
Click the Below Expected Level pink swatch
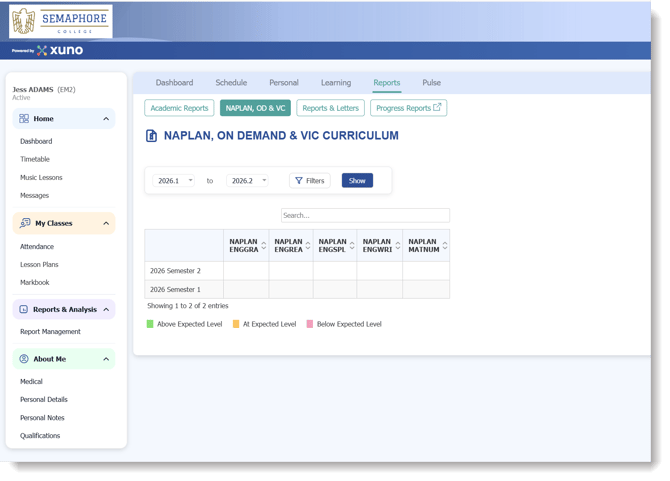310,324
